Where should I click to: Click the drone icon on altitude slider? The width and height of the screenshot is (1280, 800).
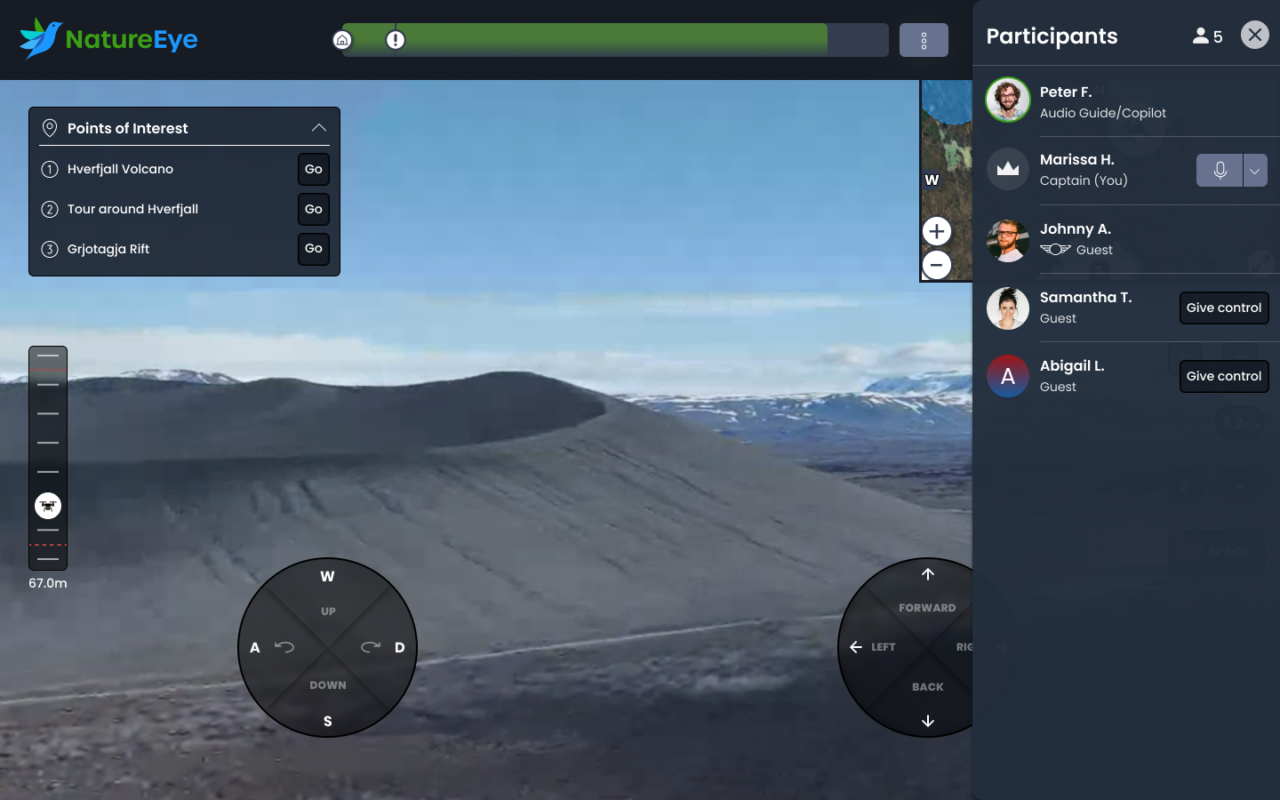point(48,505)
